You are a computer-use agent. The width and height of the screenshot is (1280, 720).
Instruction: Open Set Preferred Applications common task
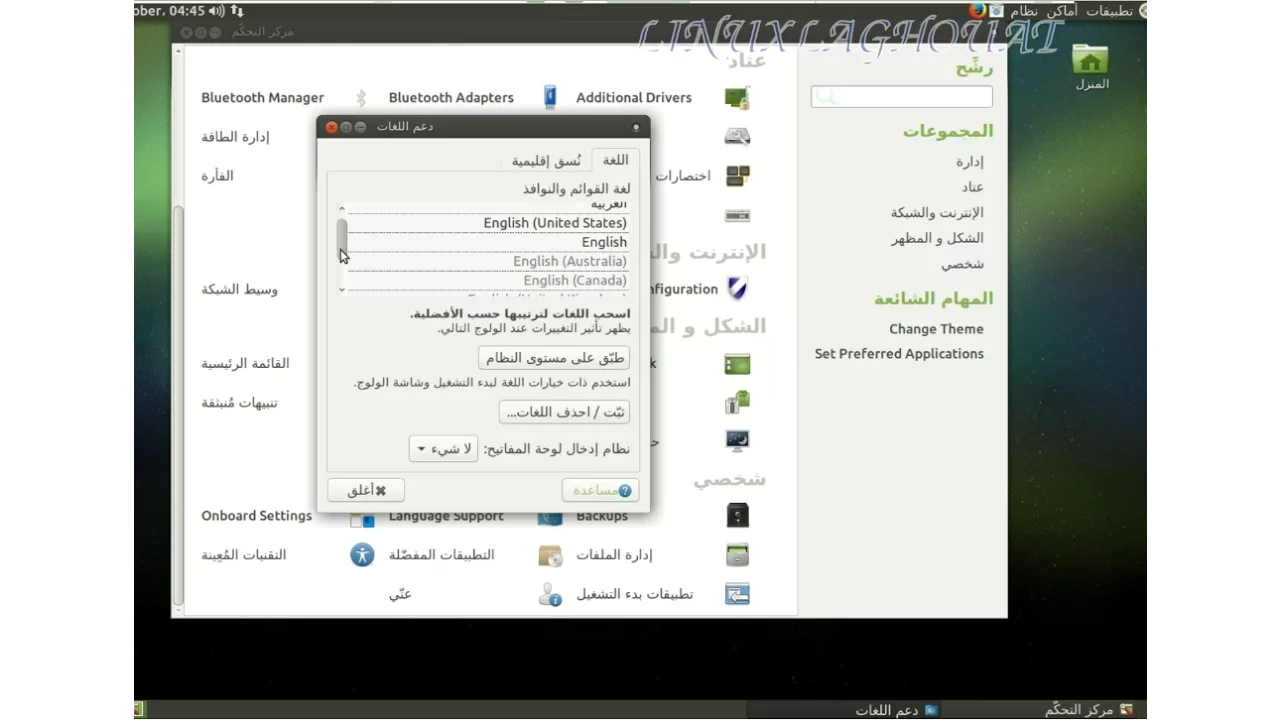click(899, 354)
